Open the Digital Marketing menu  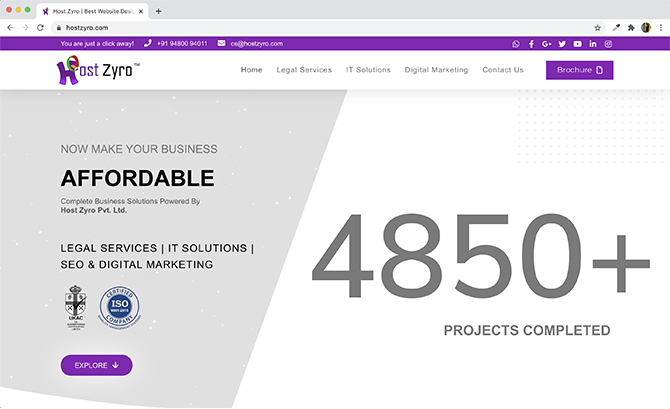point(436,70)
